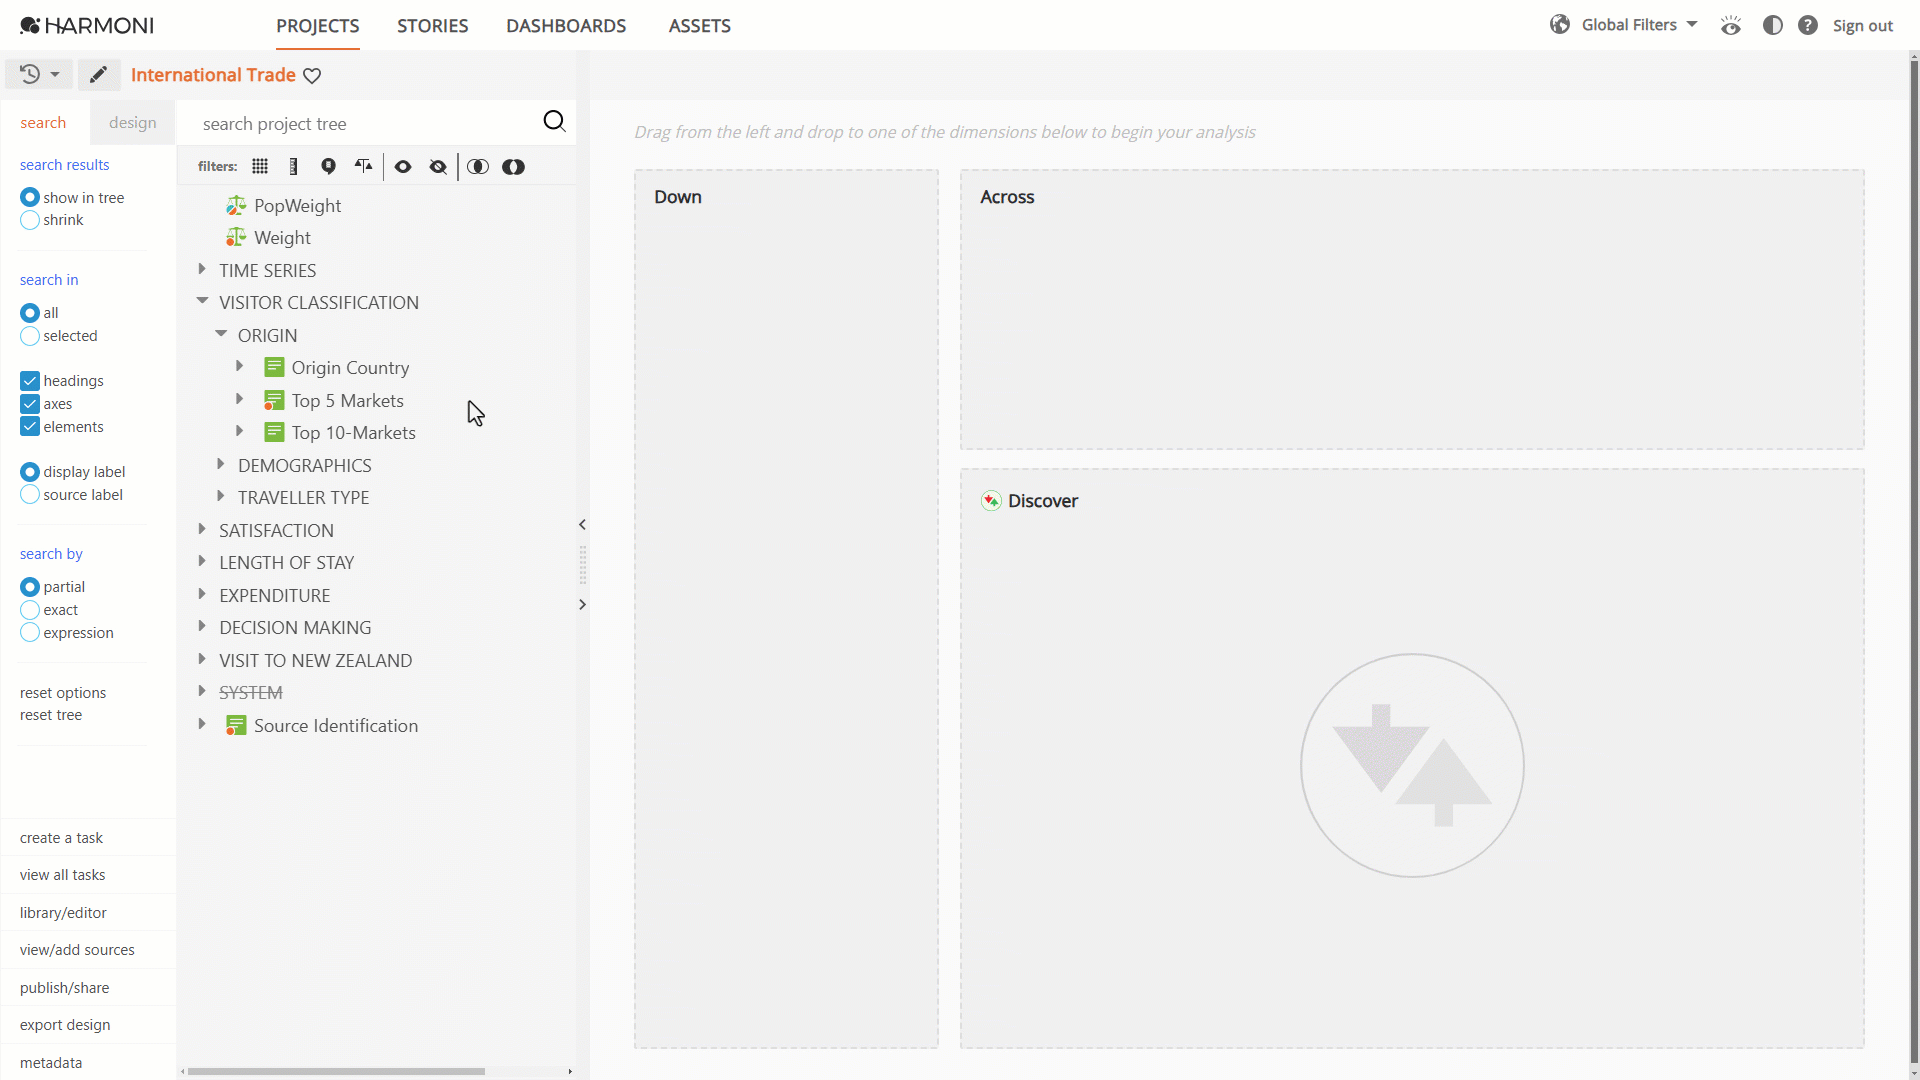Favorite International Trade with the heart icon
The width and height of the screenshot is (1920, 1080).
point(312,76)
